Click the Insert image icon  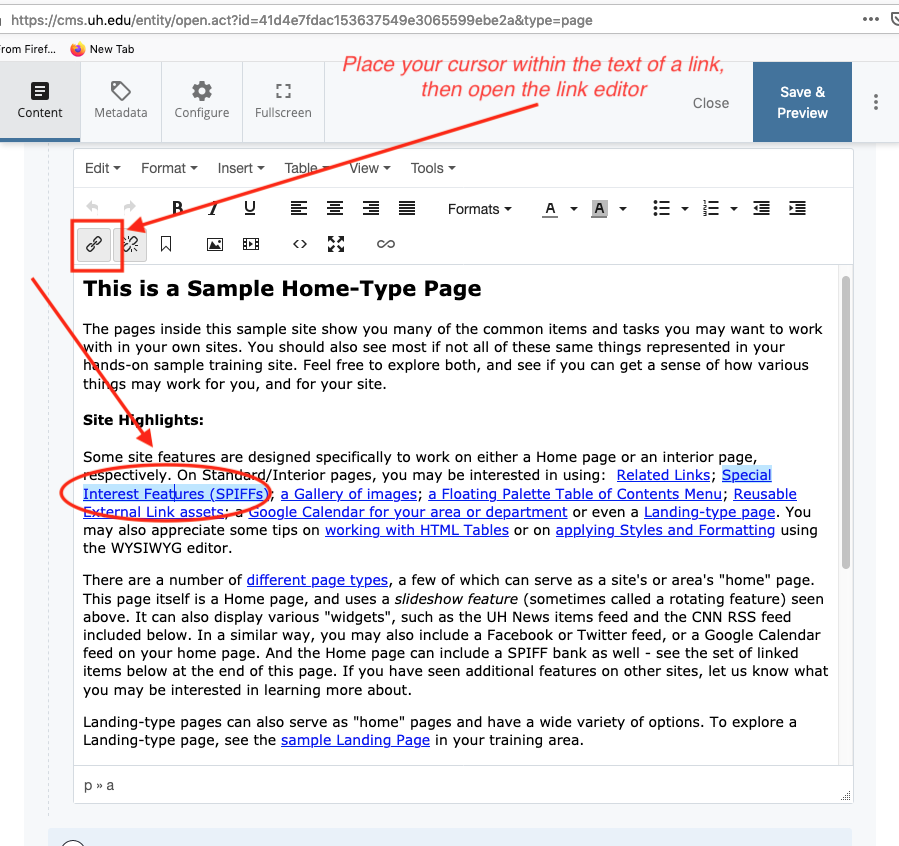[x=214, y=245]
